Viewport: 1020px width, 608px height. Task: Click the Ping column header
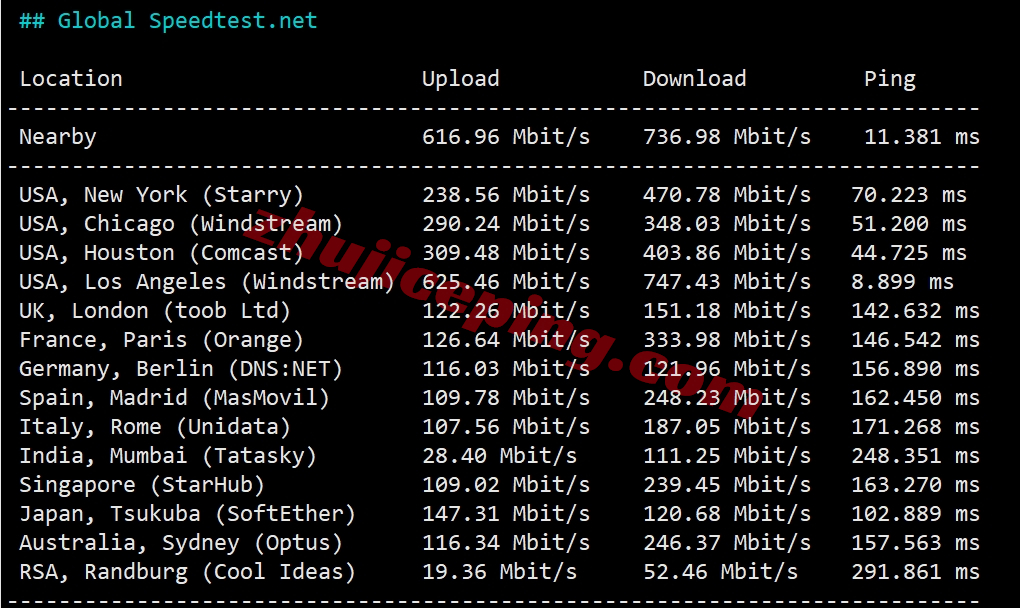[890, 79]
